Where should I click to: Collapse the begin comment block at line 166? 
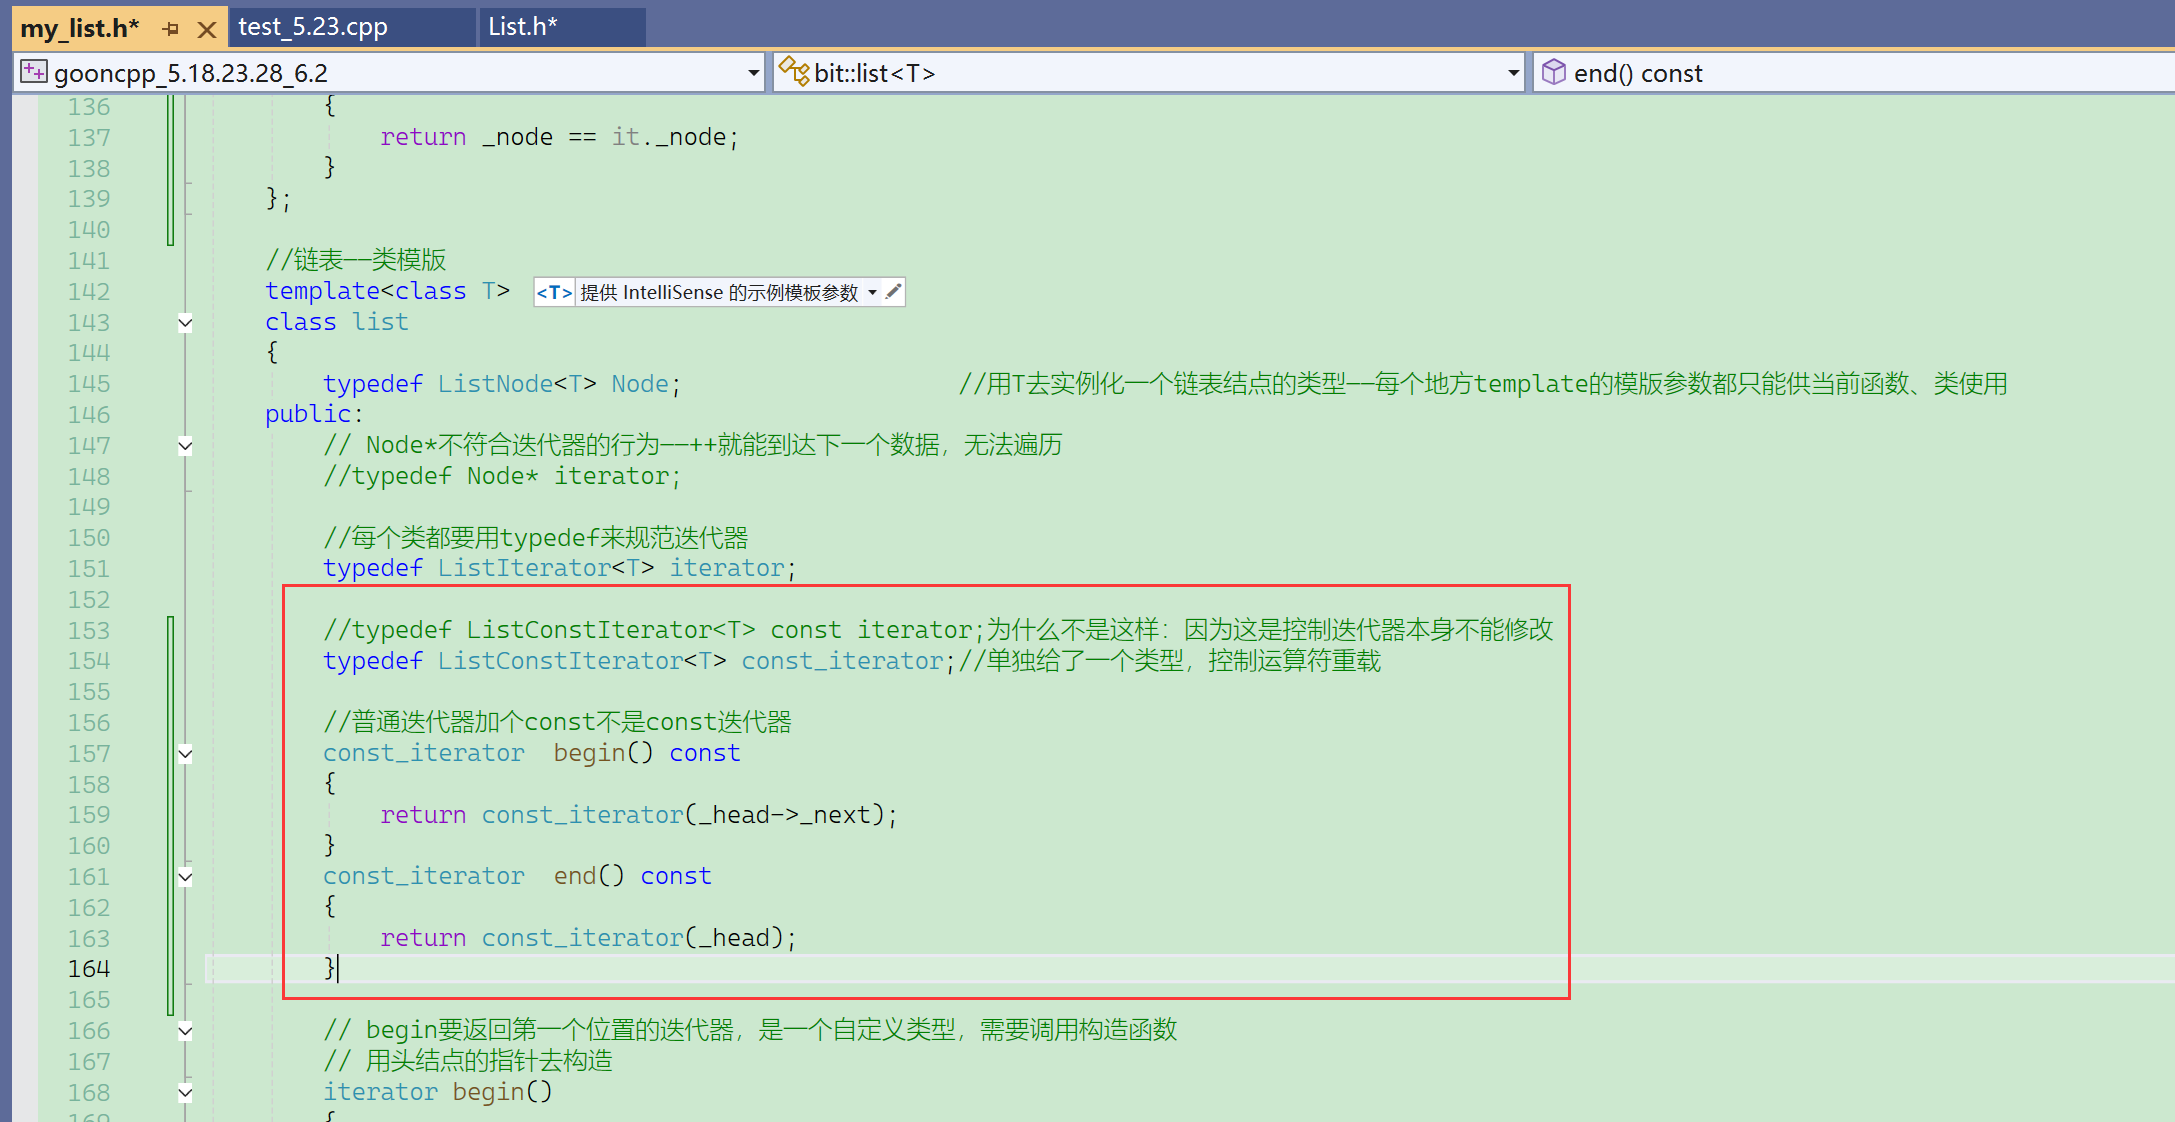185,1031
